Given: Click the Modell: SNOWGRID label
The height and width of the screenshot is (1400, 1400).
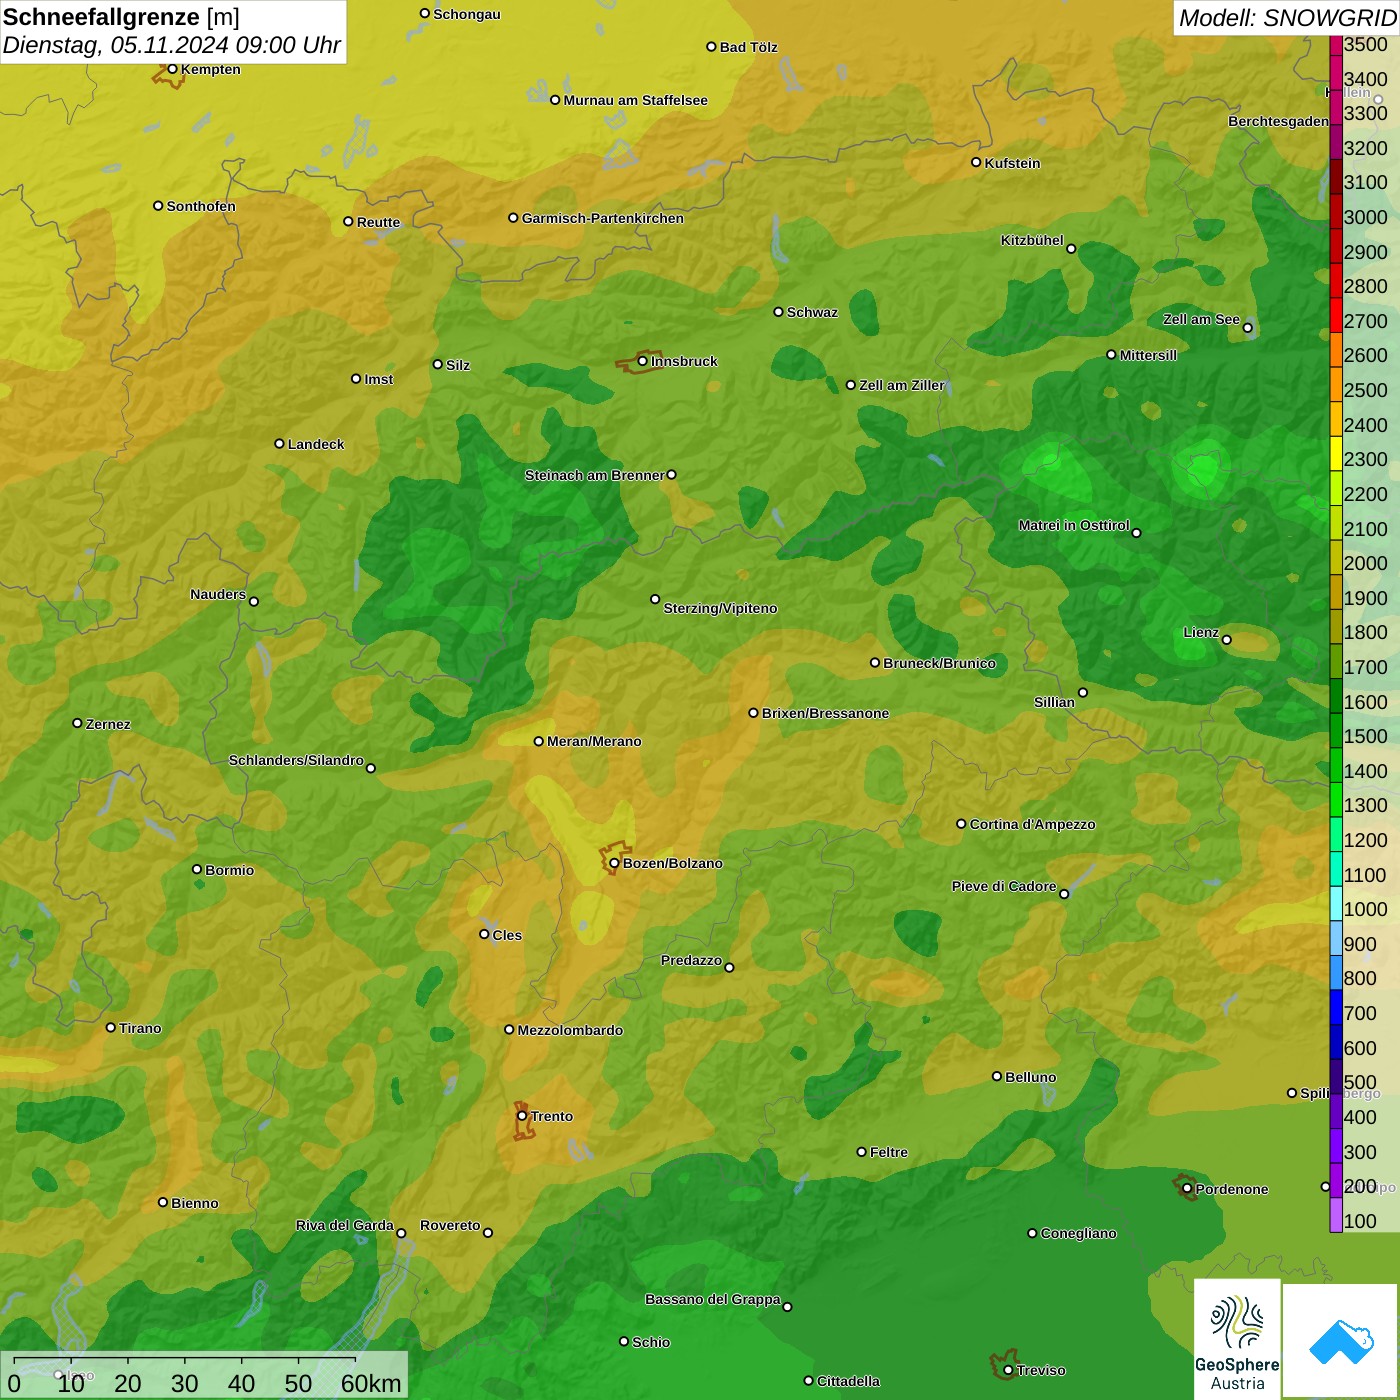Looking at the screenshot, I should point(1286,17).
